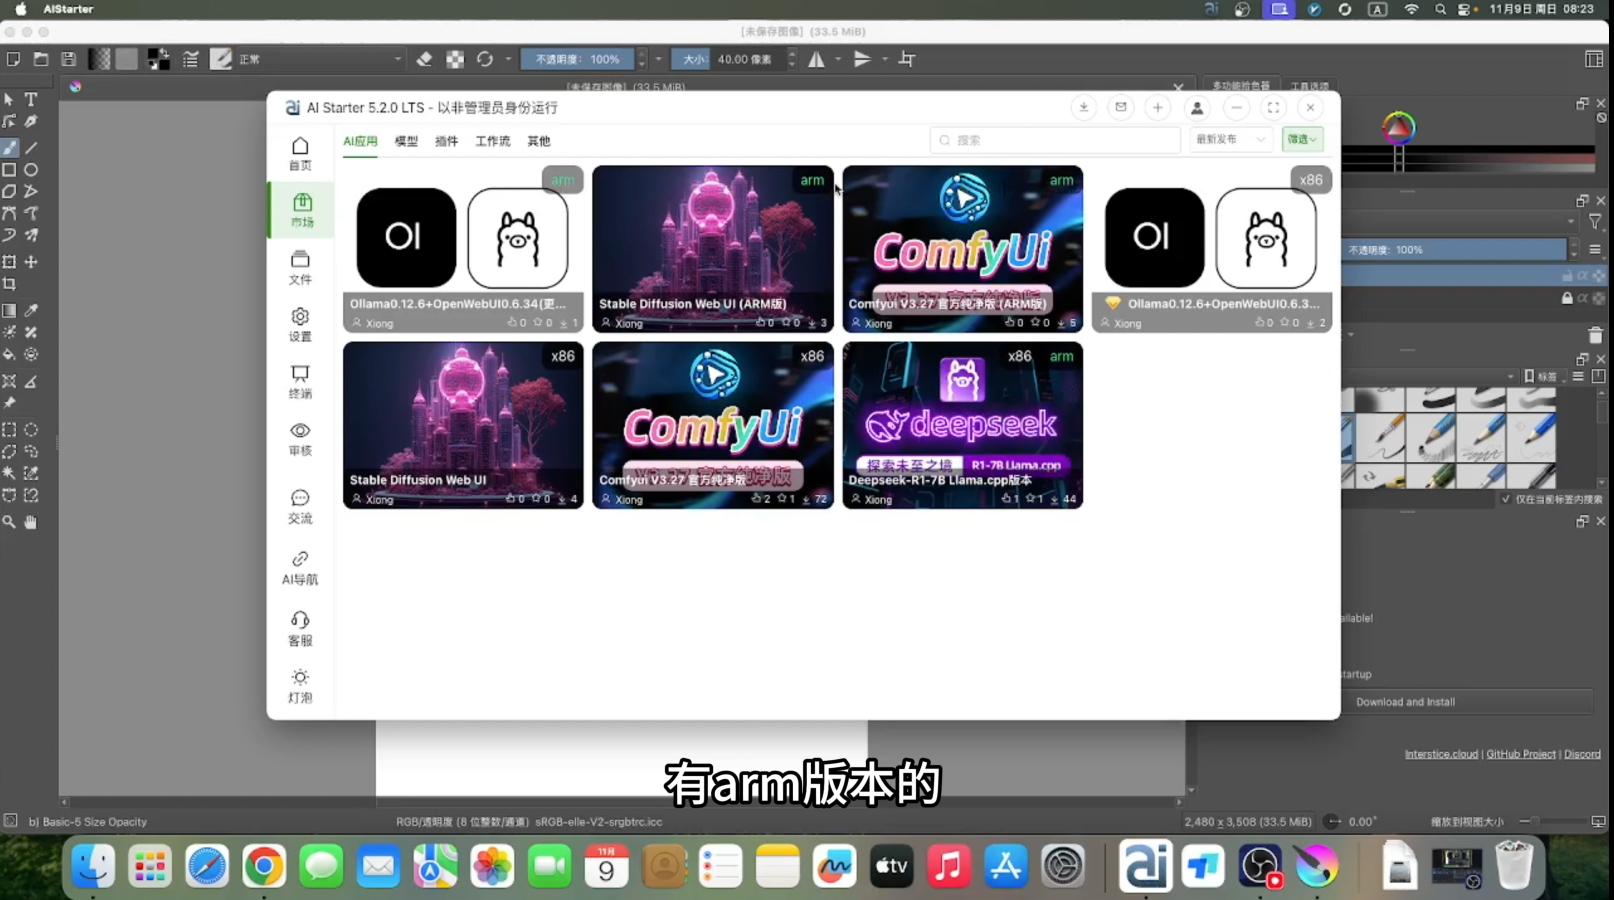This screenshot has height=900, width=1614.
Task: Open 客服 customer service
Action: click(x=300, y=629)
